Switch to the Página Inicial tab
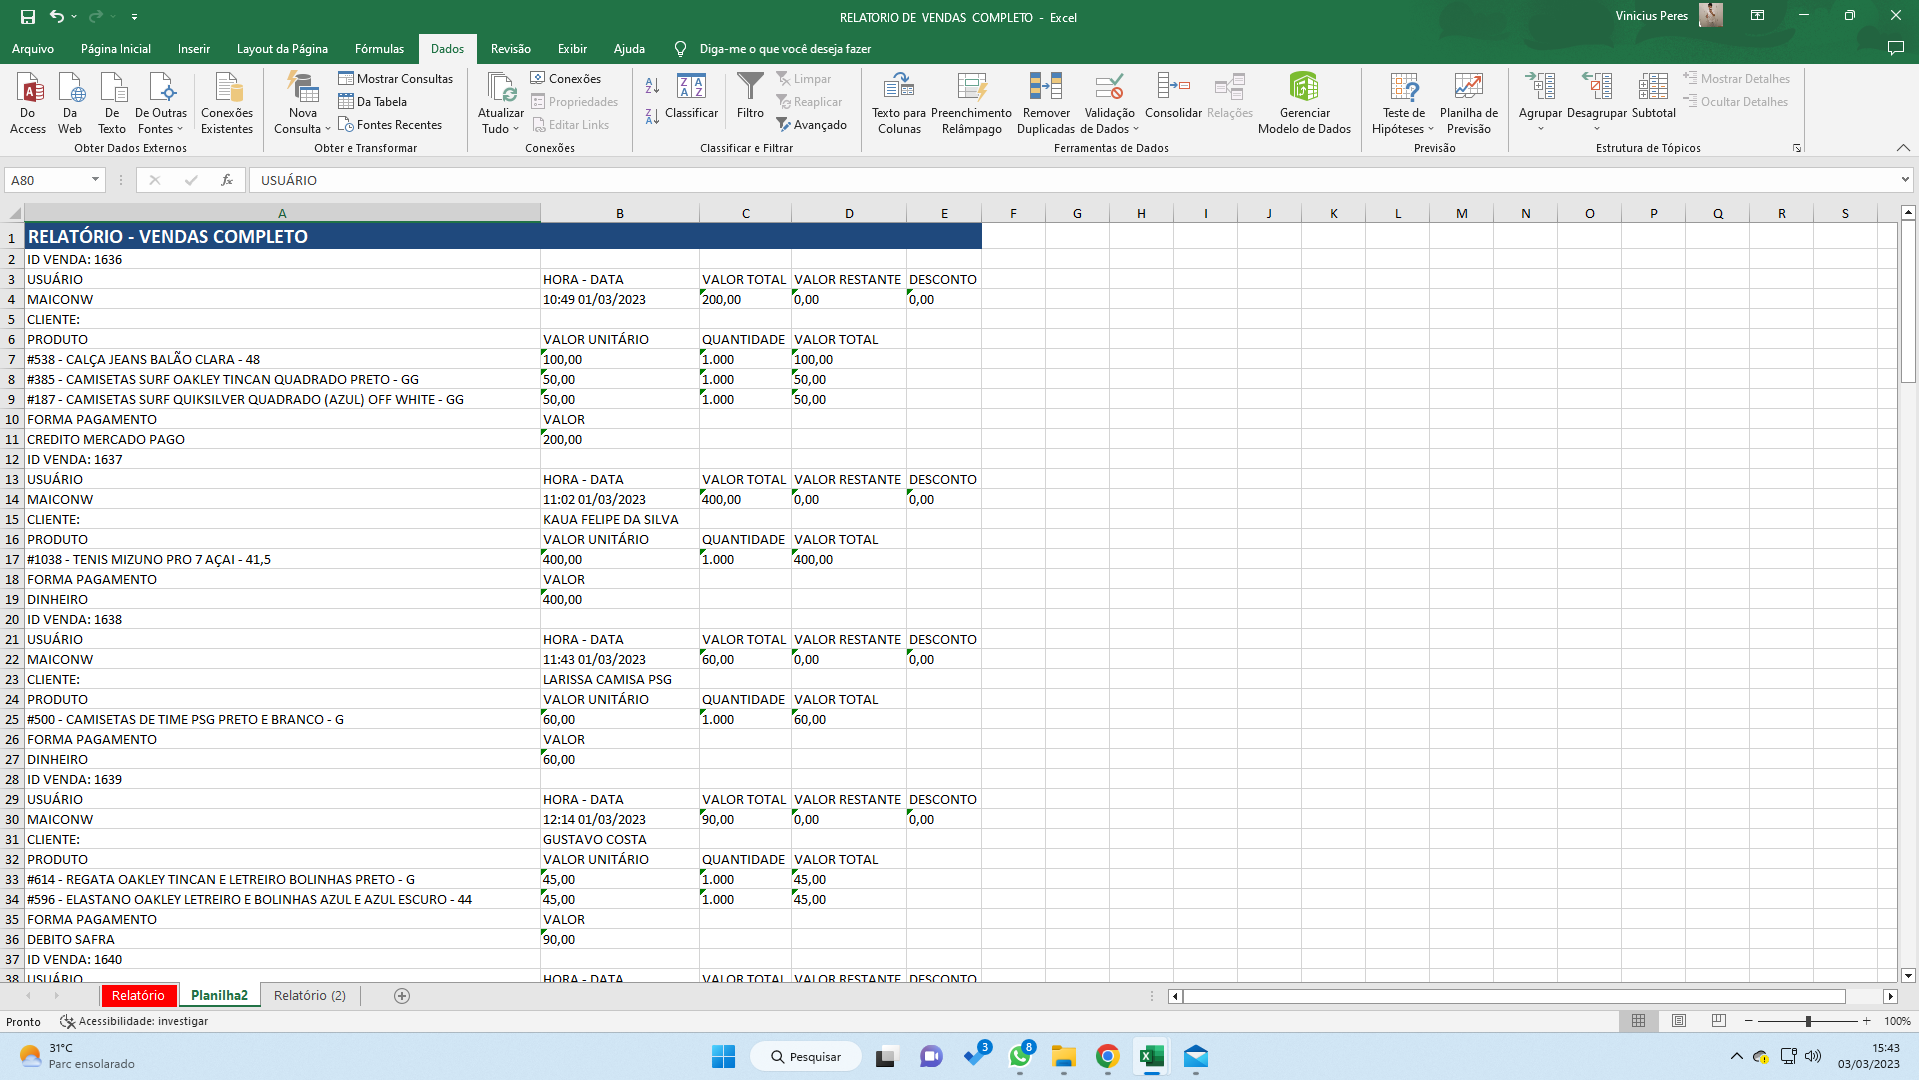 coord(116,48)
